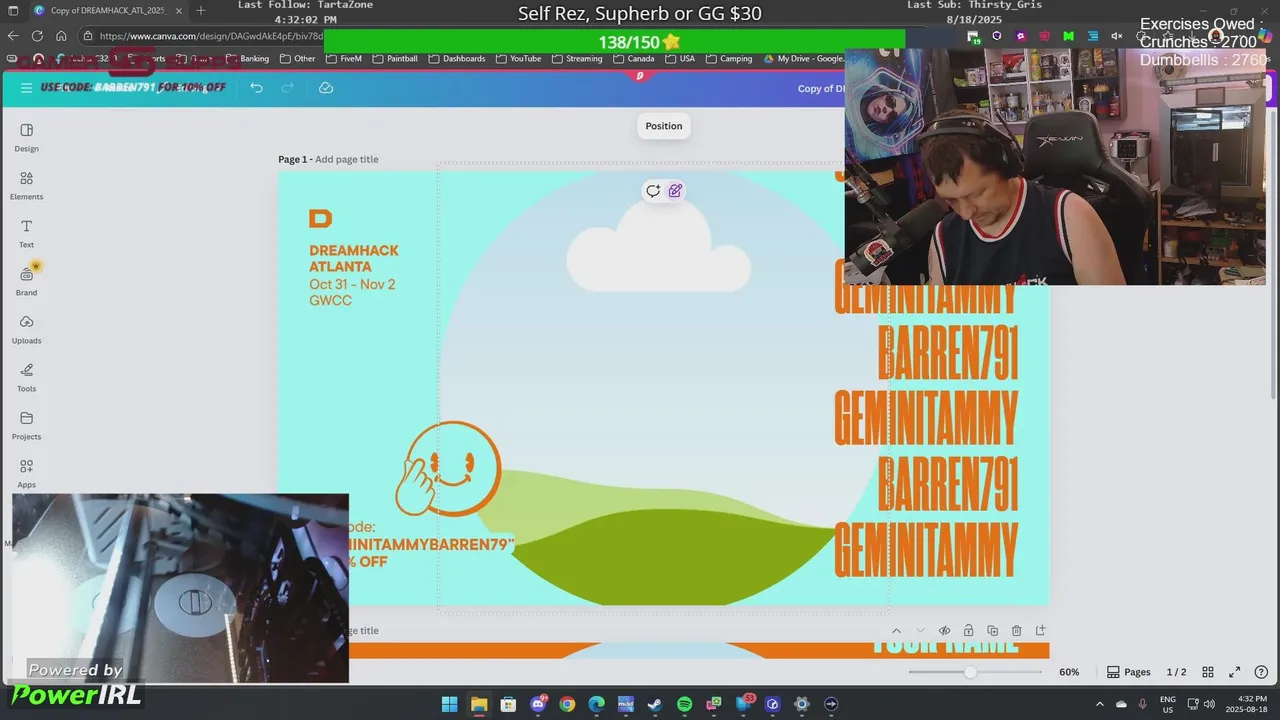Open a new browser tab
1280x720 pixels.
click(200, 10)
